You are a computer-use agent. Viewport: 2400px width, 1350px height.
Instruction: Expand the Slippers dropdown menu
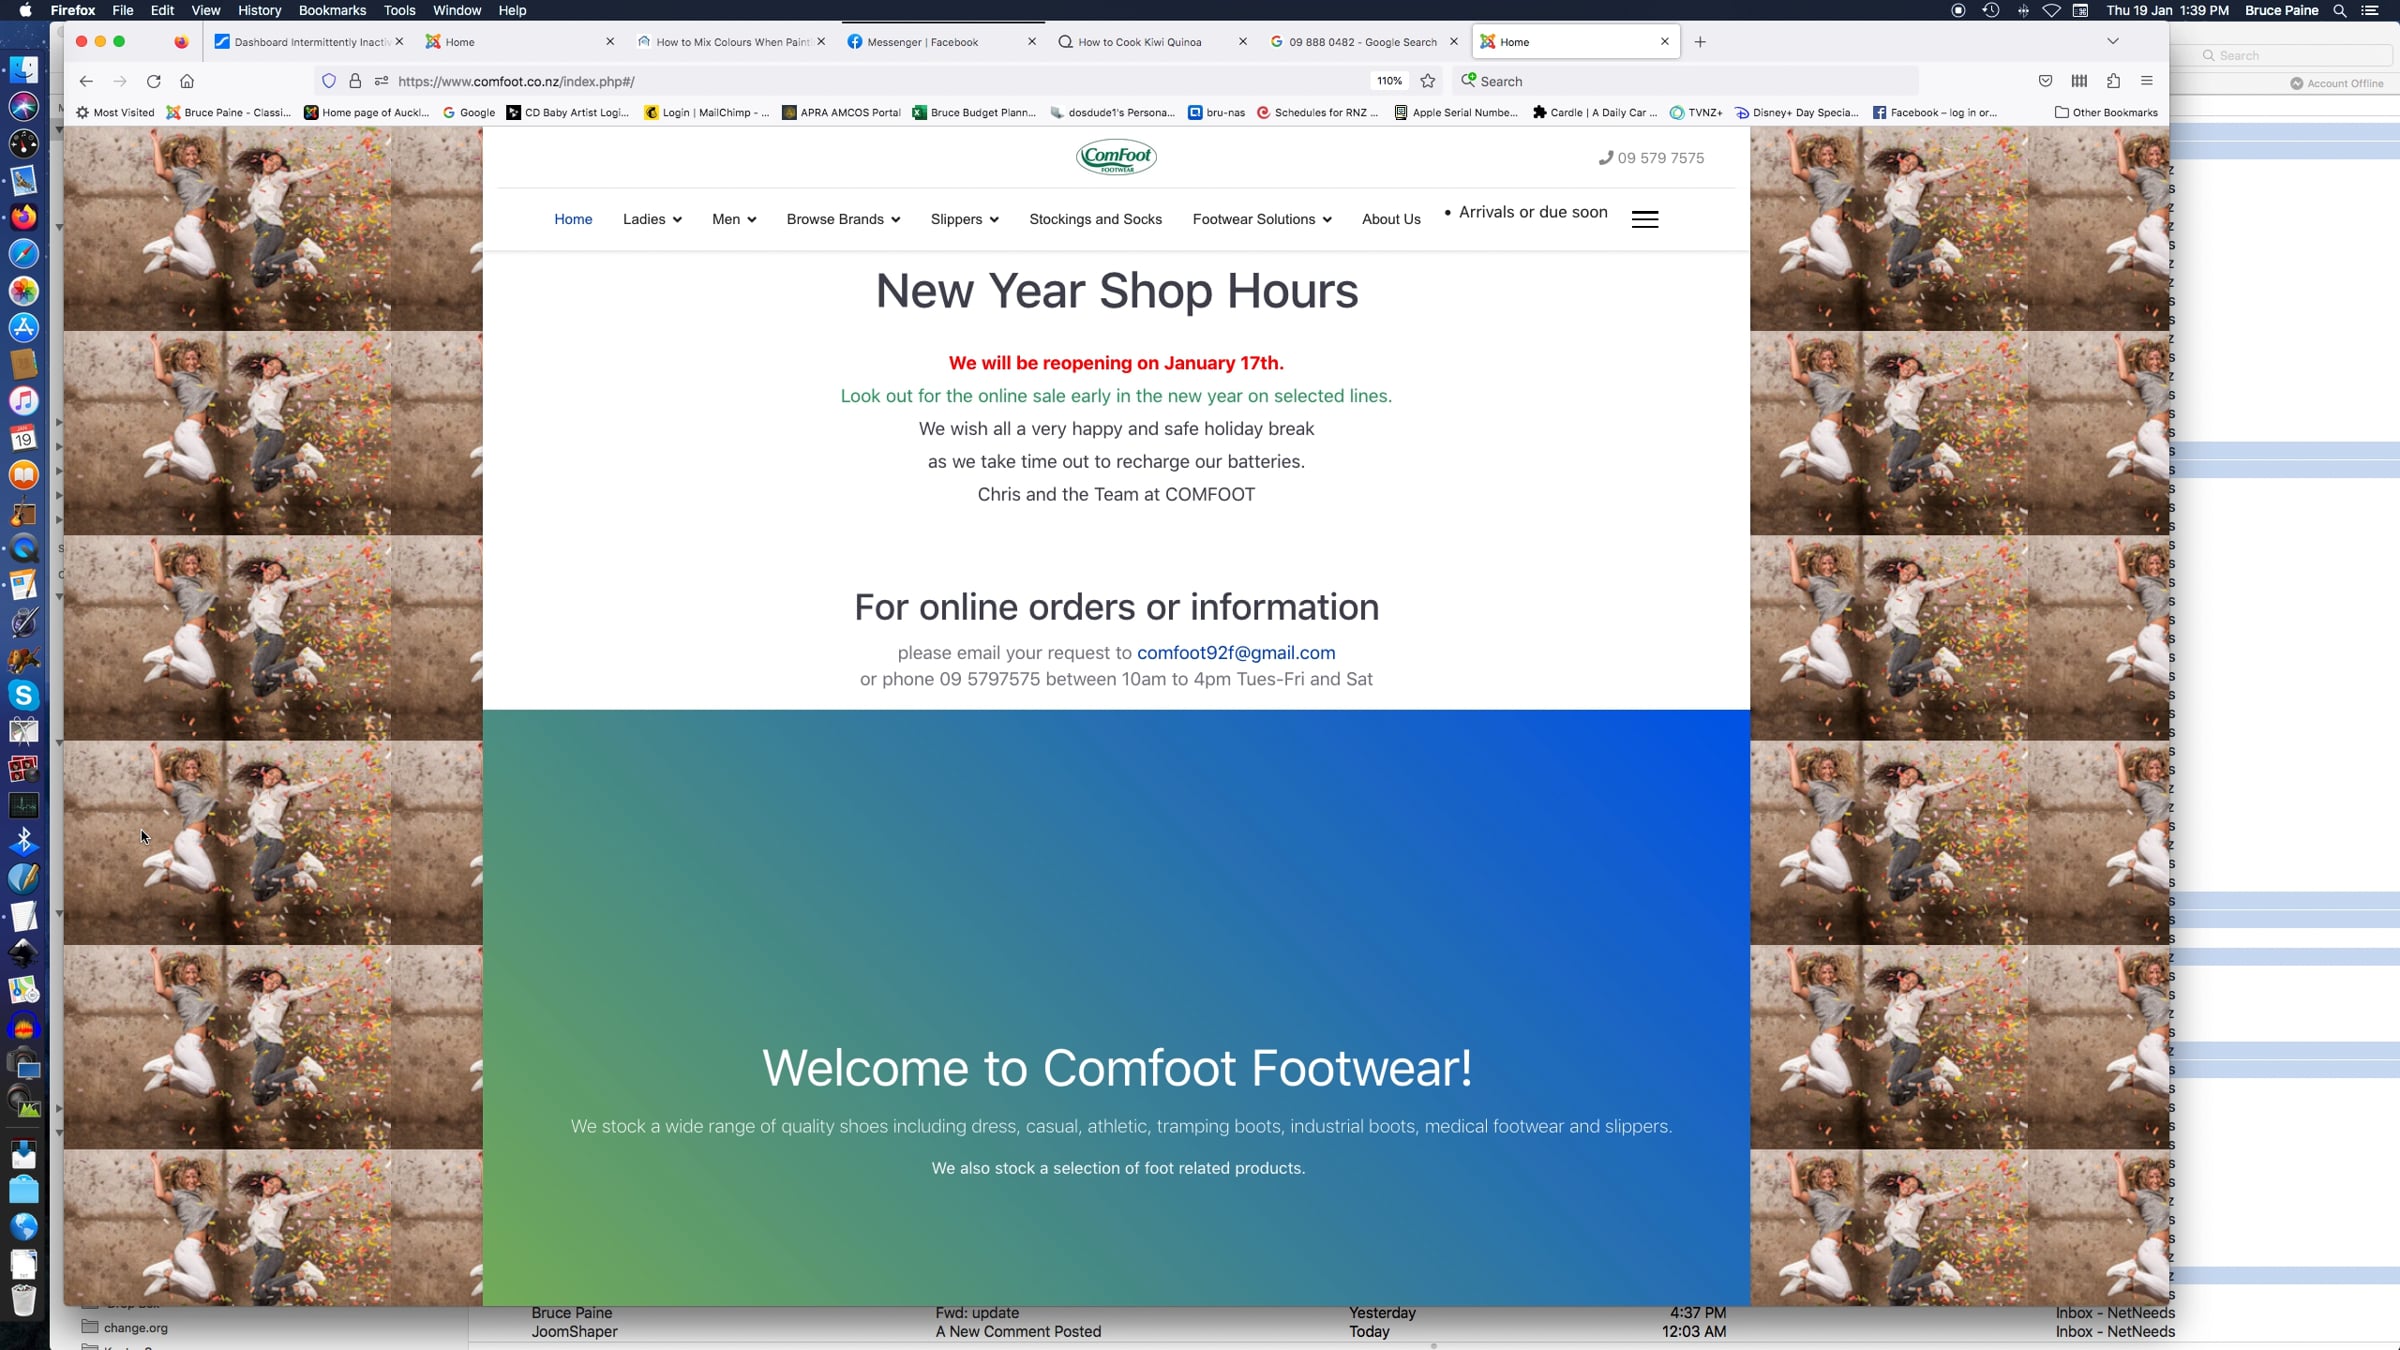click(x=964, y=219)
